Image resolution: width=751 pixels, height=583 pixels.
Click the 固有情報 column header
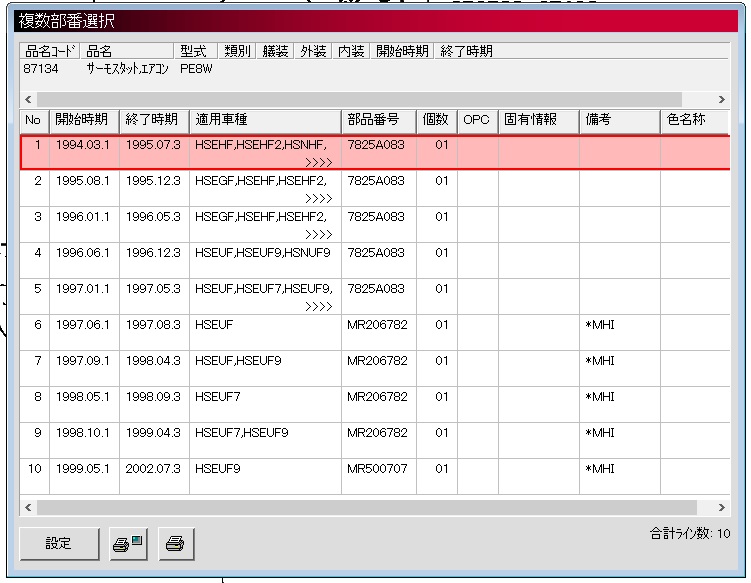tap(539, 120)
